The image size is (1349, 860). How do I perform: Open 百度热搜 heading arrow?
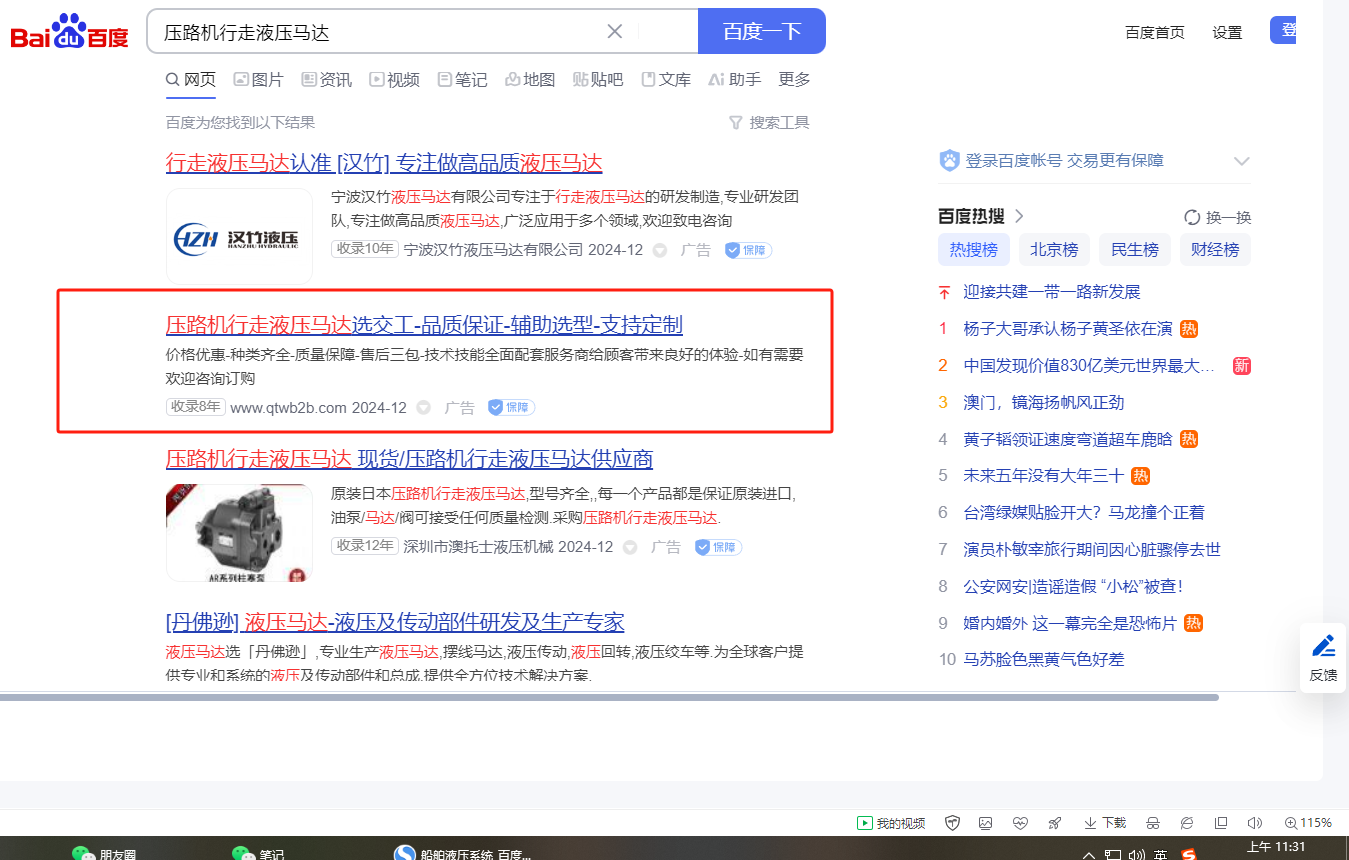(x=1019, y=216)
